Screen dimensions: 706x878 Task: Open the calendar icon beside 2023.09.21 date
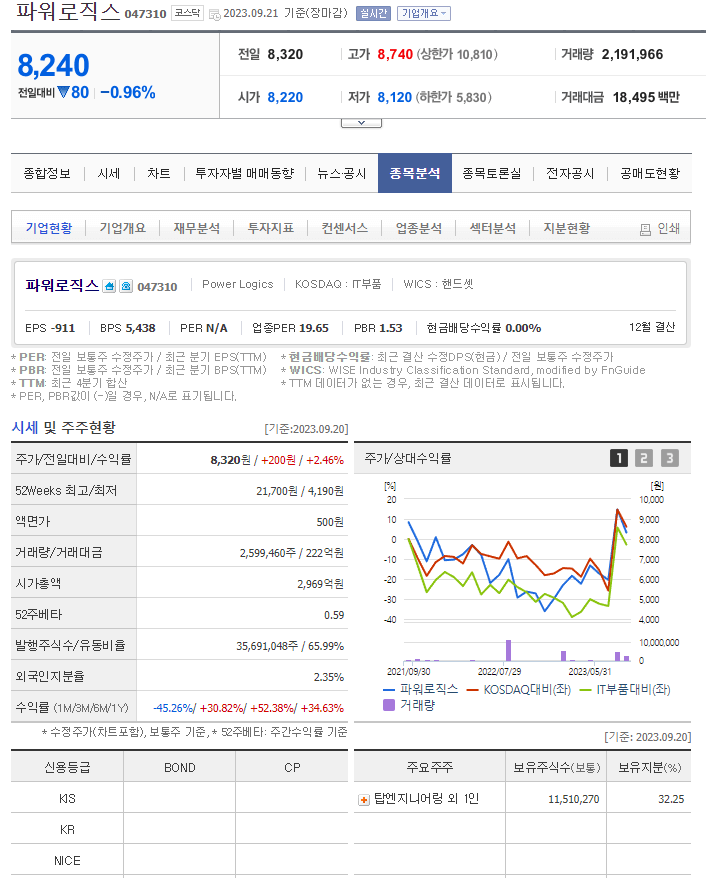pos(214,15)
